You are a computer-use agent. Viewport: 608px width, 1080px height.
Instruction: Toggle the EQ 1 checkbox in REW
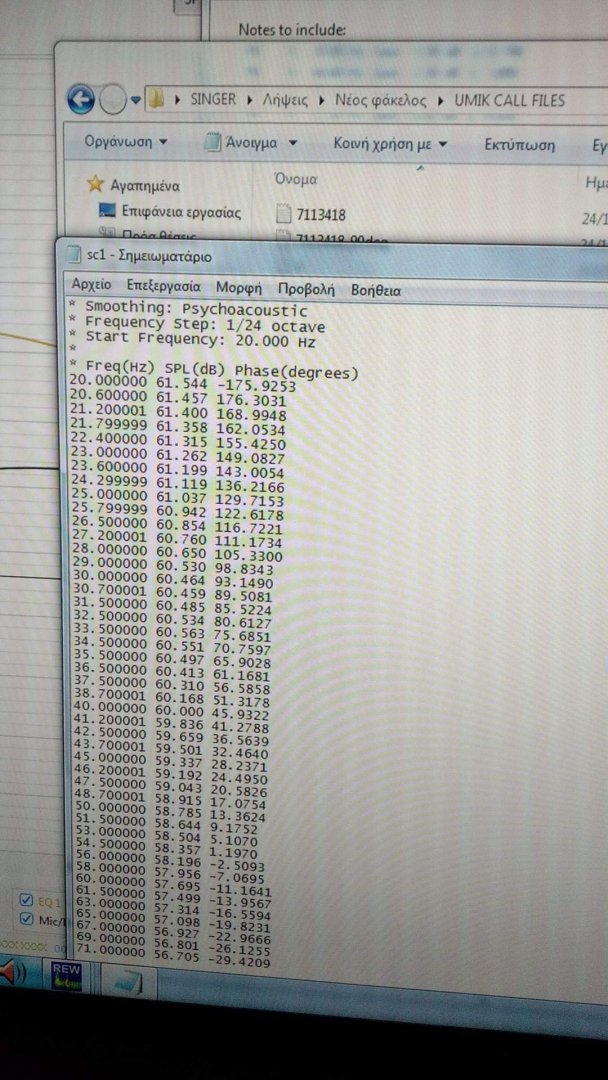27,900
